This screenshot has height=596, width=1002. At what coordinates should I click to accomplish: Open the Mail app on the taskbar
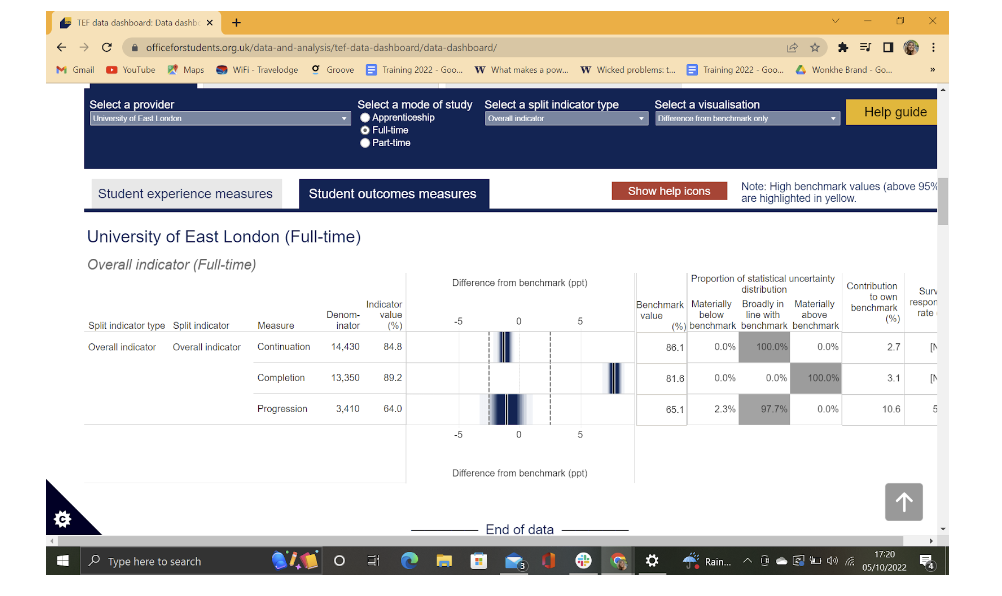[x=514, y=561]
